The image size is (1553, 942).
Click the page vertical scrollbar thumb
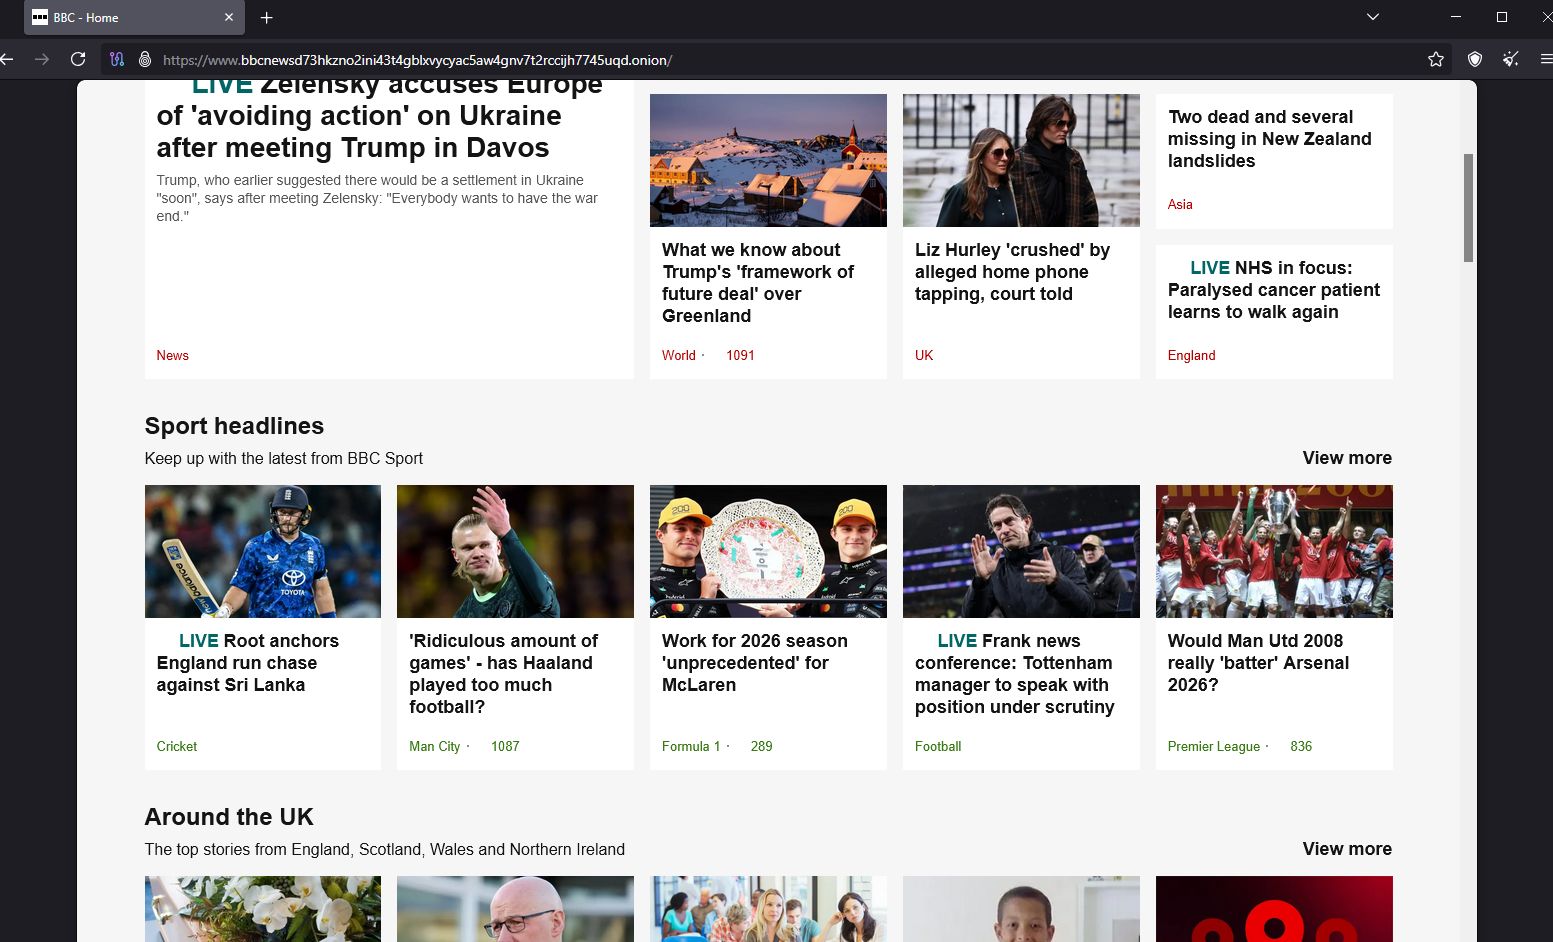[x=1468, y=208]
